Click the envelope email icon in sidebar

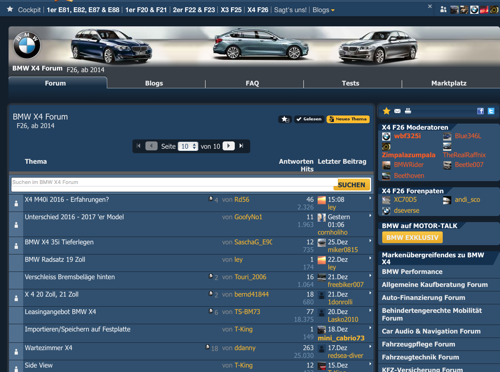397,111
